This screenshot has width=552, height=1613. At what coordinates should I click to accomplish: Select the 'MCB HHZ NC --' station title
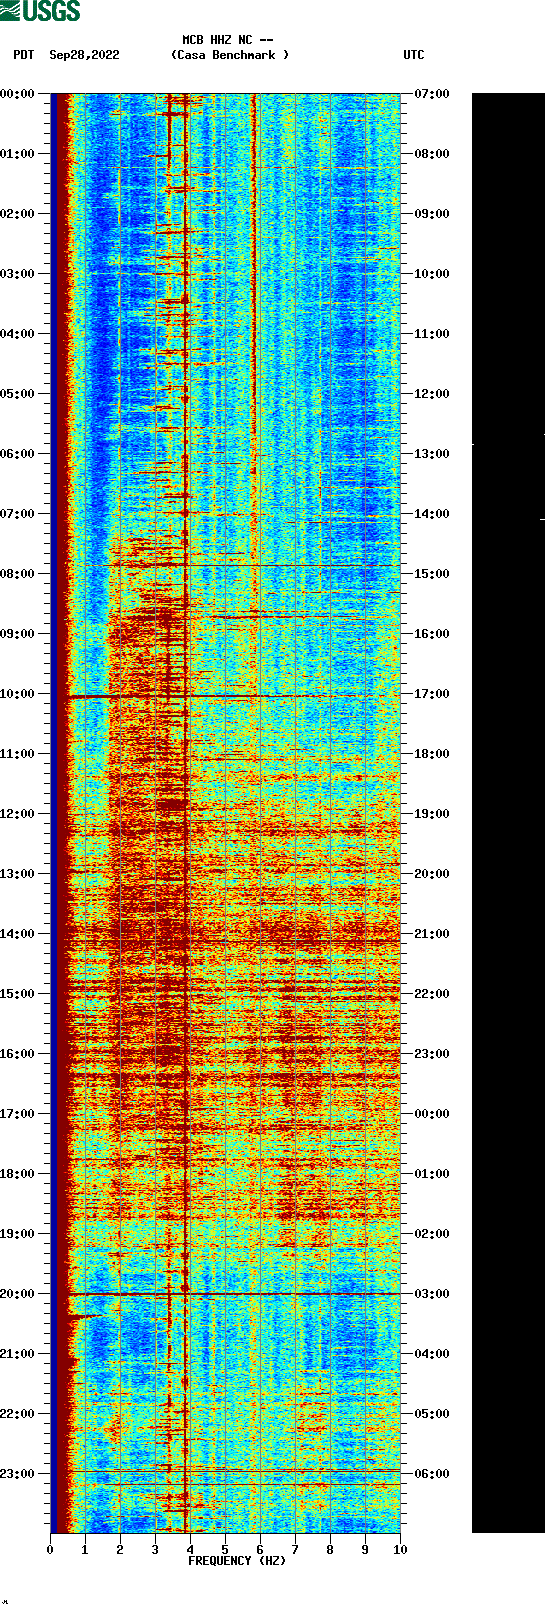pos(228,40)
